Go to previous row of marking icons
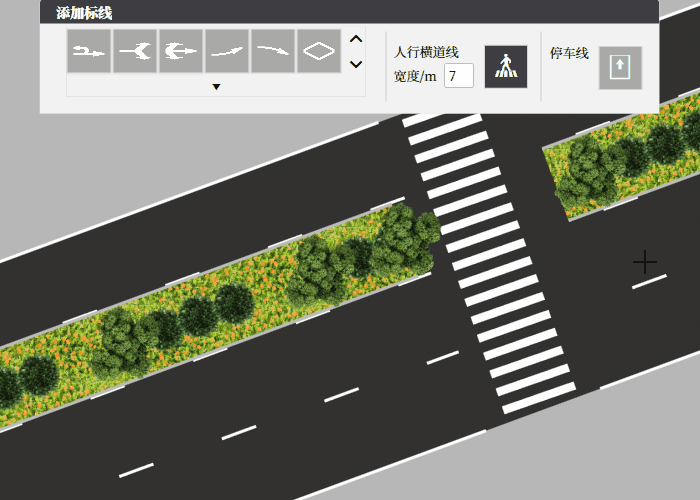 [x=356, y=39]
